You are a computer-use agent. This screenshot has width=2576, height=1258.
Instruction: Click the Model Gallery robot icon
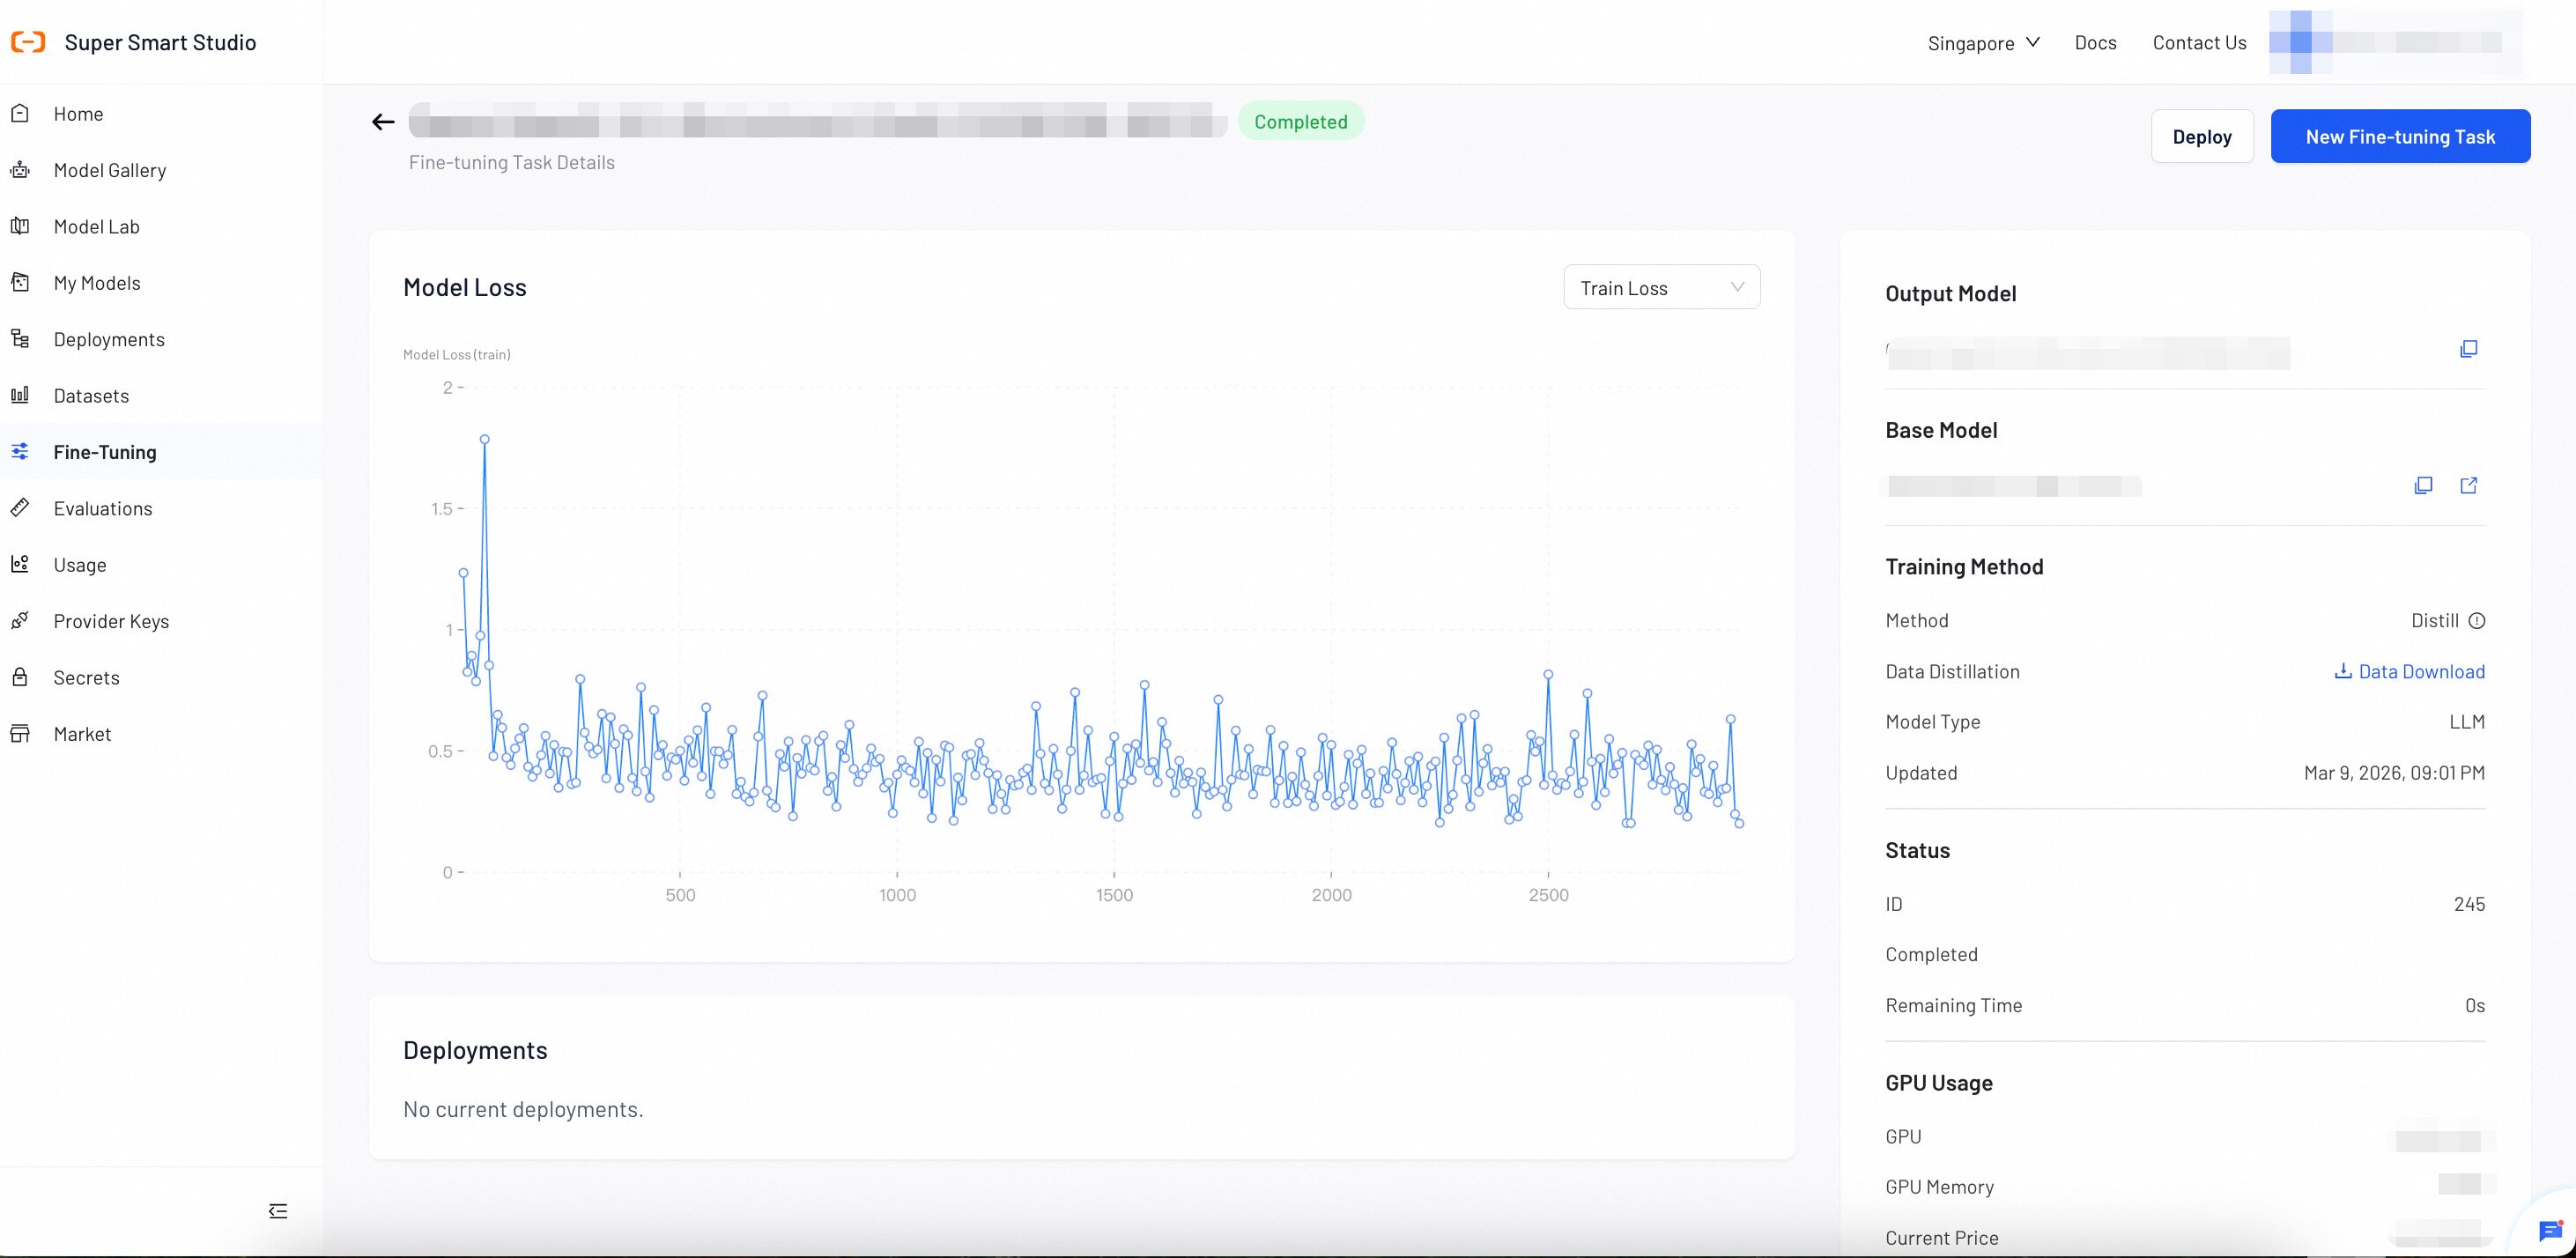(x=20, y=170)
